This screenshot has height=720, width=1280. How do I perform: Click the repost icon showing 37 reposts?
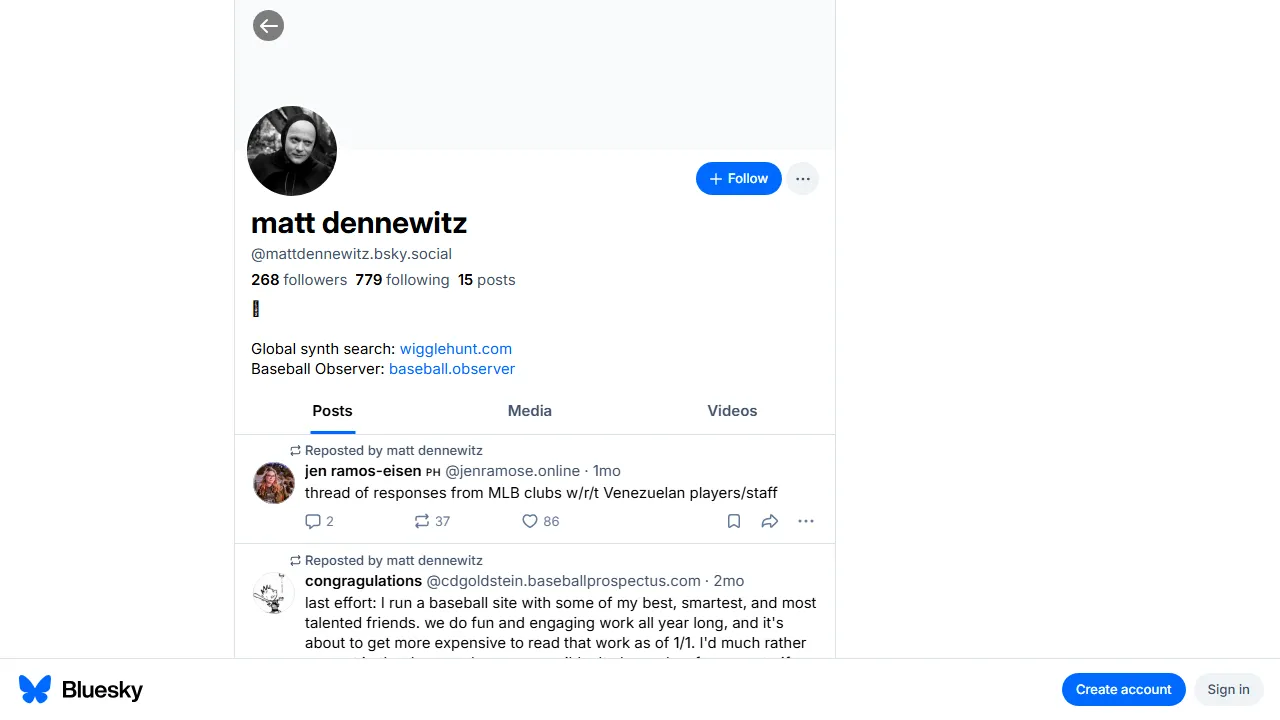tap(422, 521)
